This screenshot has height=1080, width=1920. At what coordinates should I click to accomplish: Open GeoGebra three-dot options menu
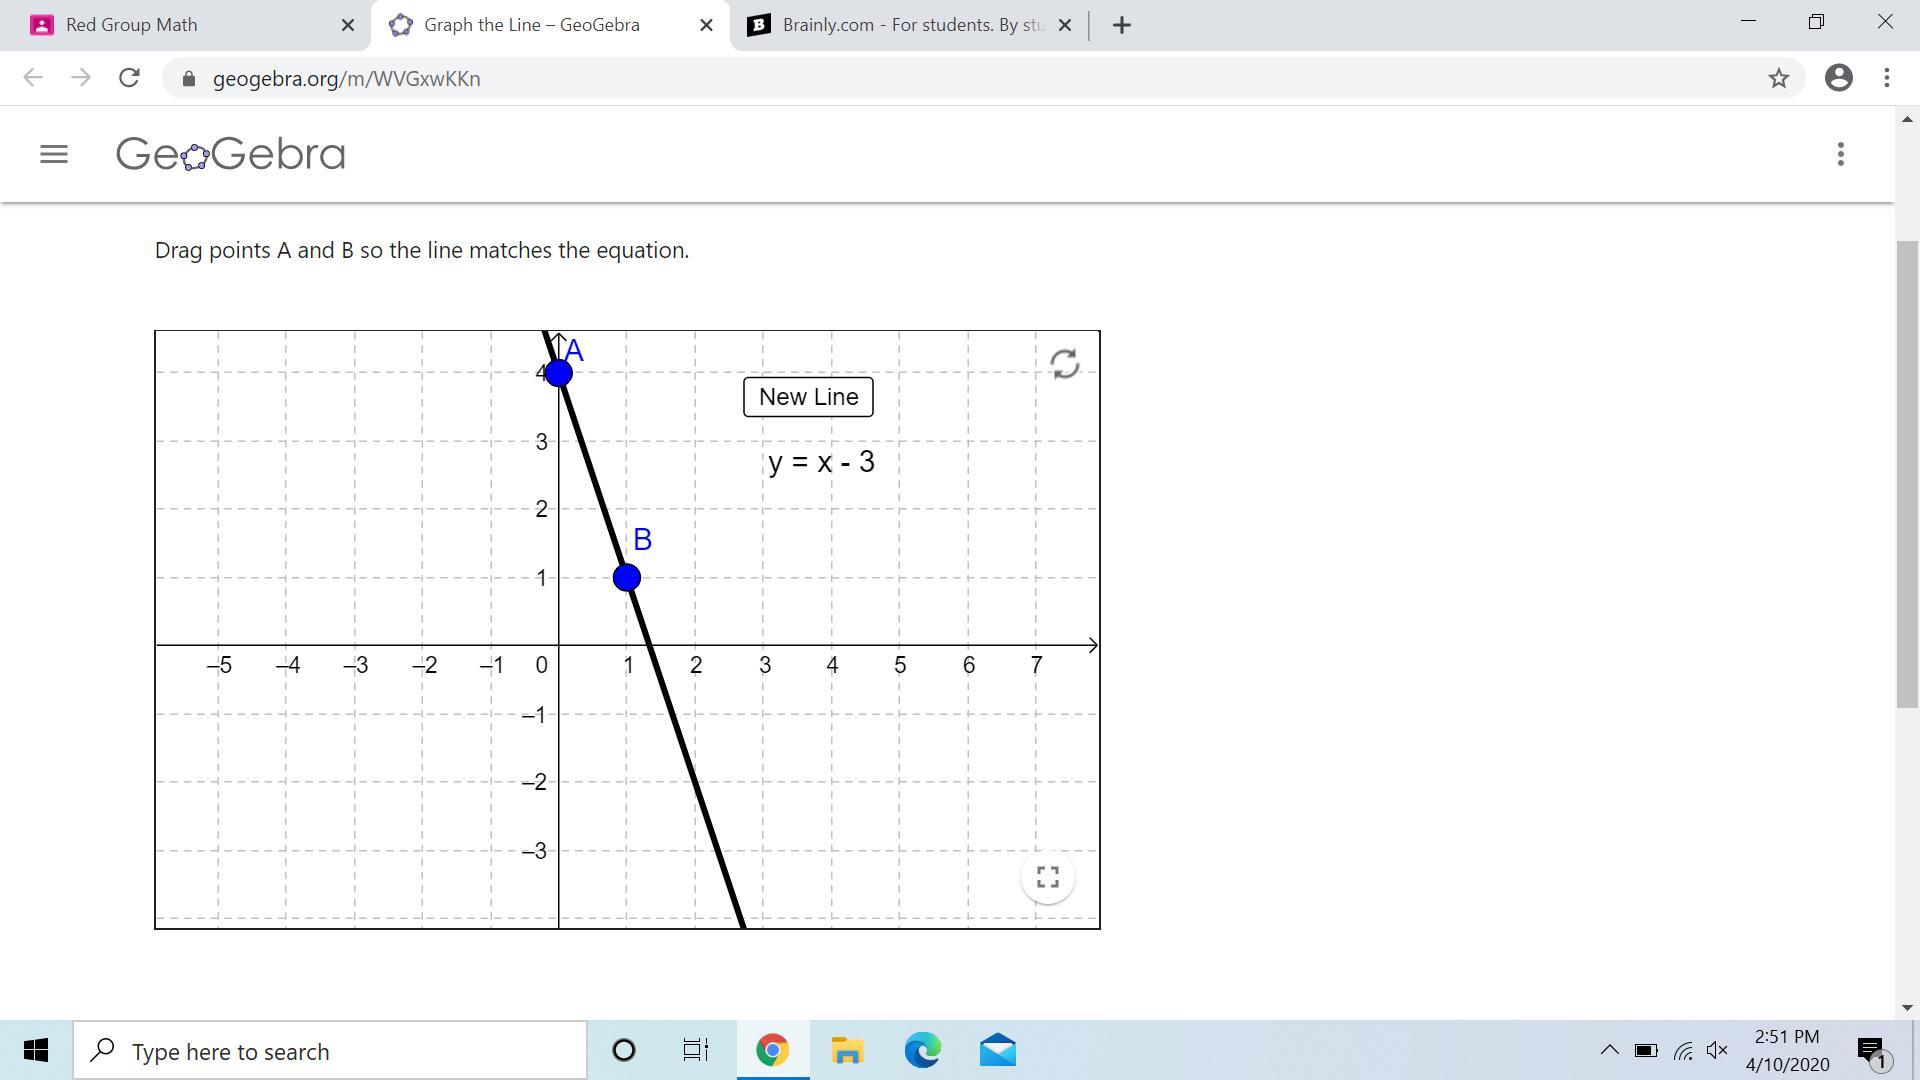tap(1840, 154)
